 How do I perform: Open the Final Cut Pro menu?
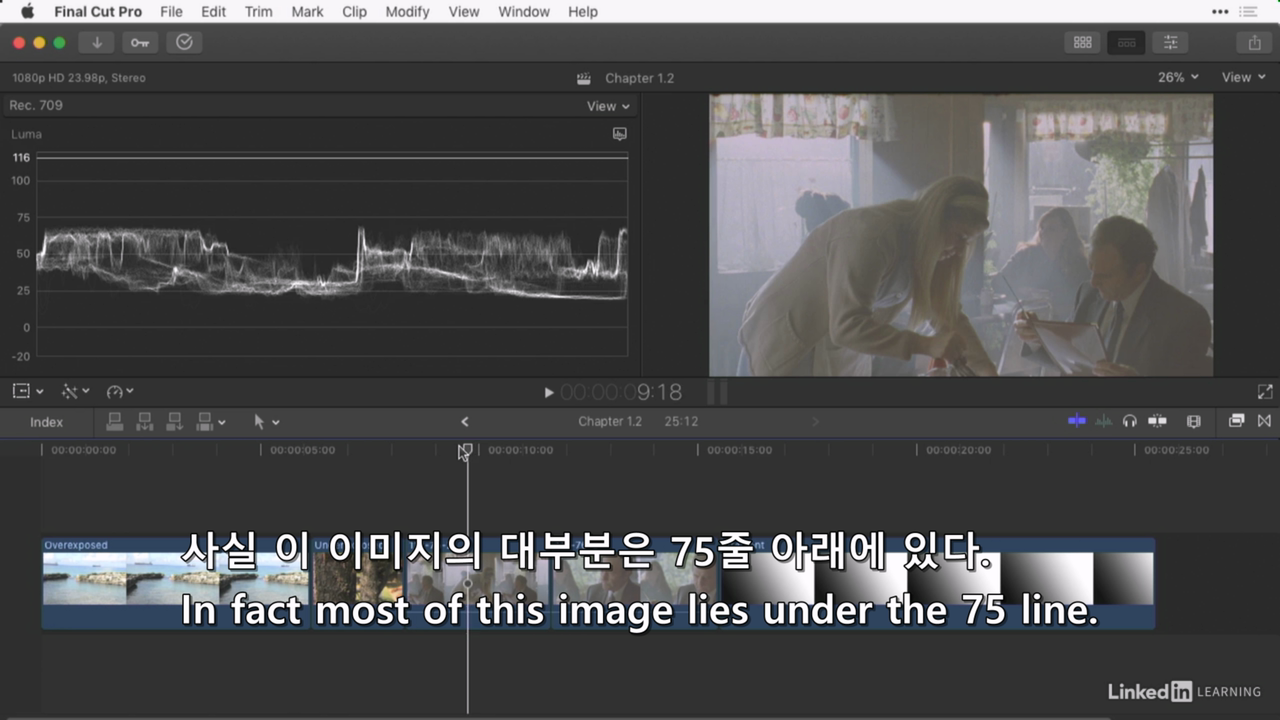(98, 12)
